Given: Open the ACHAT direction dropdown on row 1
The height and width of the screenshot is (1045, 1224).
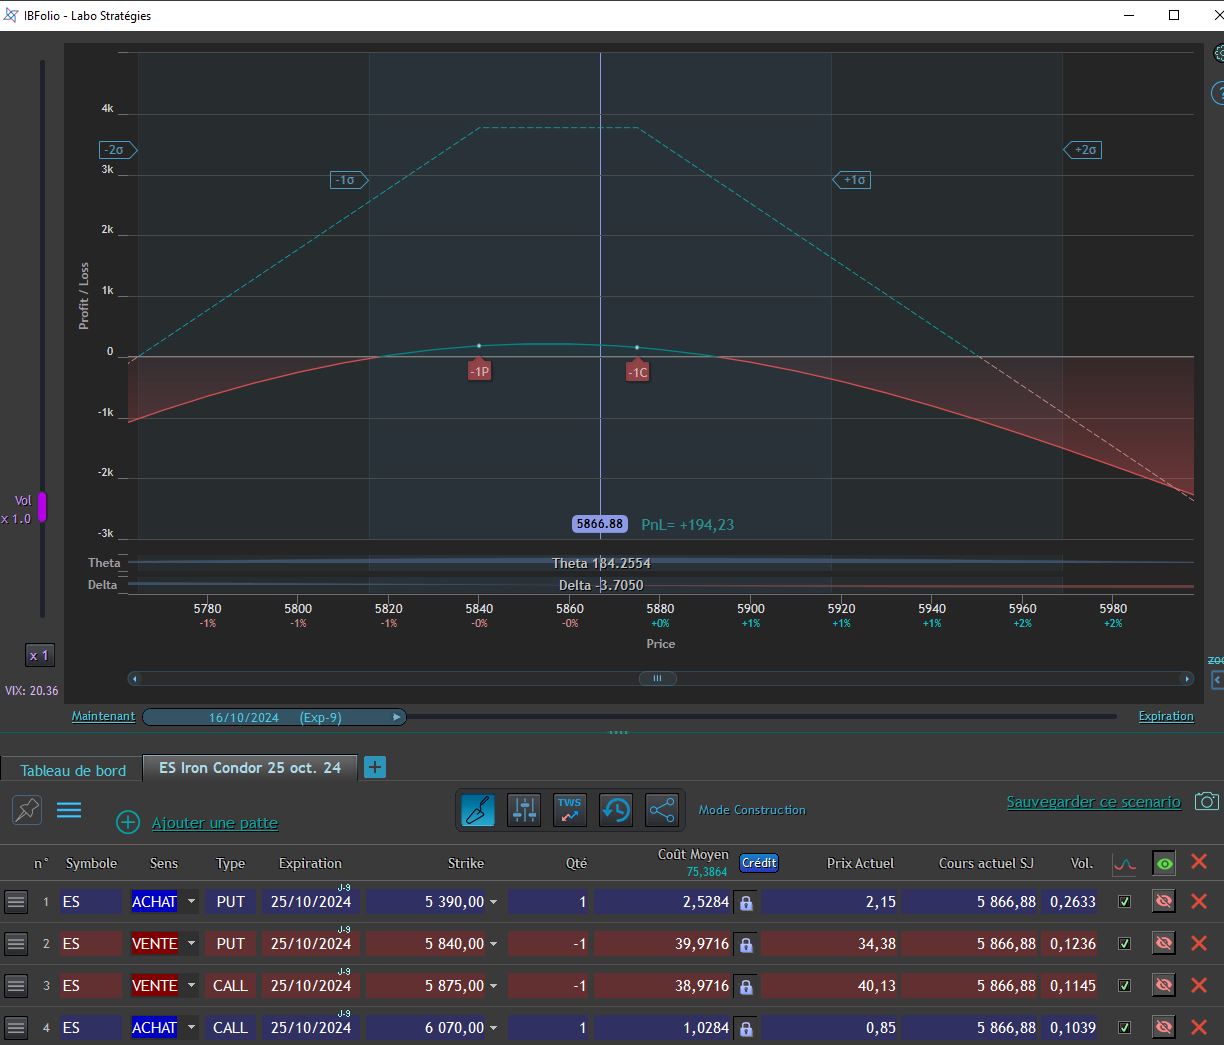Looking at the screenshot, I should [x=191, y=902].
